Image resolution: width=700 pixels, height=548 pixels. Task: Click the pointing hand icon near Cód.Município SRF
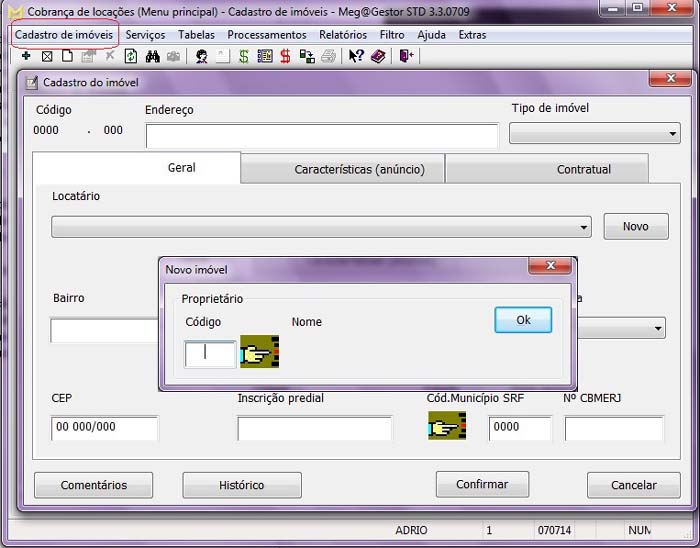click(x=447, y=427)
